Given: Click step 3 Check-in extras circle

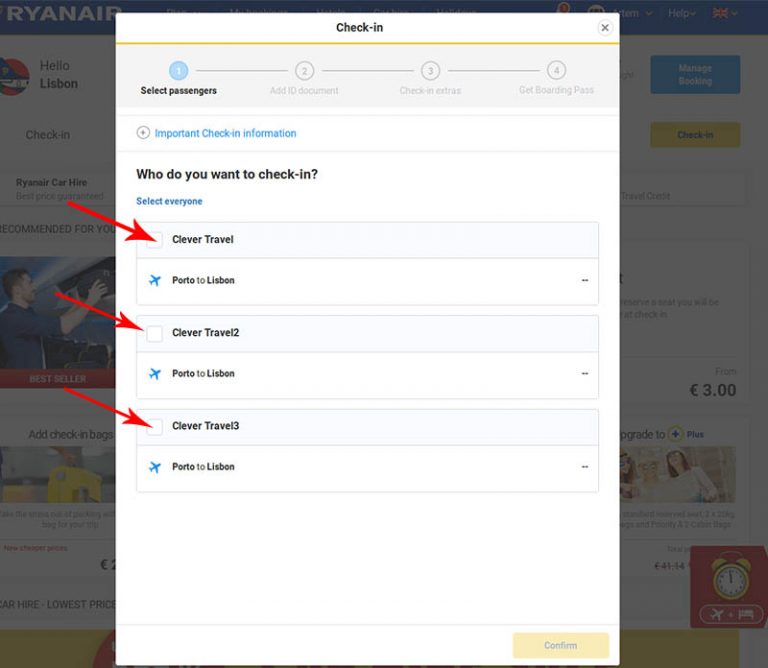Looking at the screenshot, I should 430,71.
